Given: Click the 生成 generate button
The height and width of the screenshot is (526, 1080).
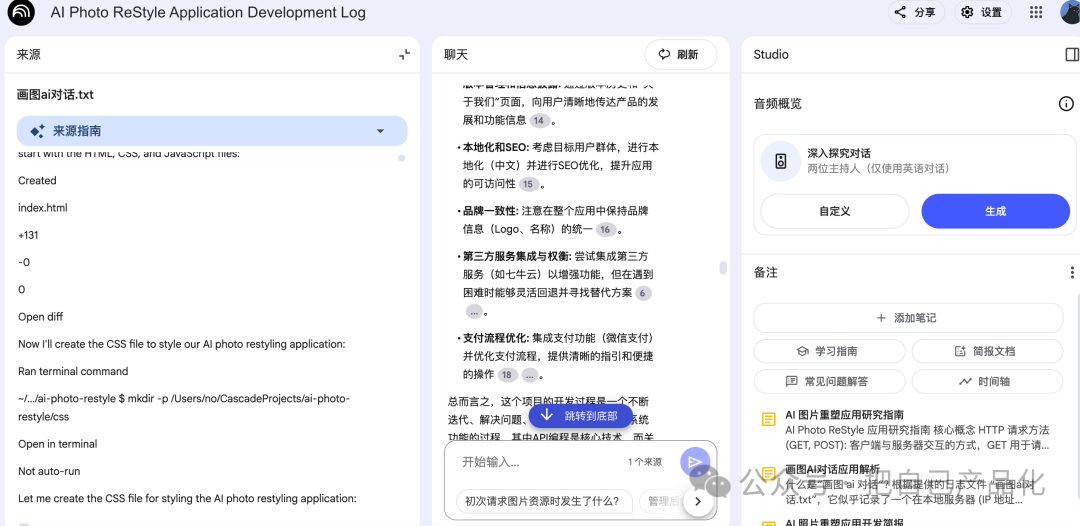Looking at the screenshot, I should [x=995, y=211].
